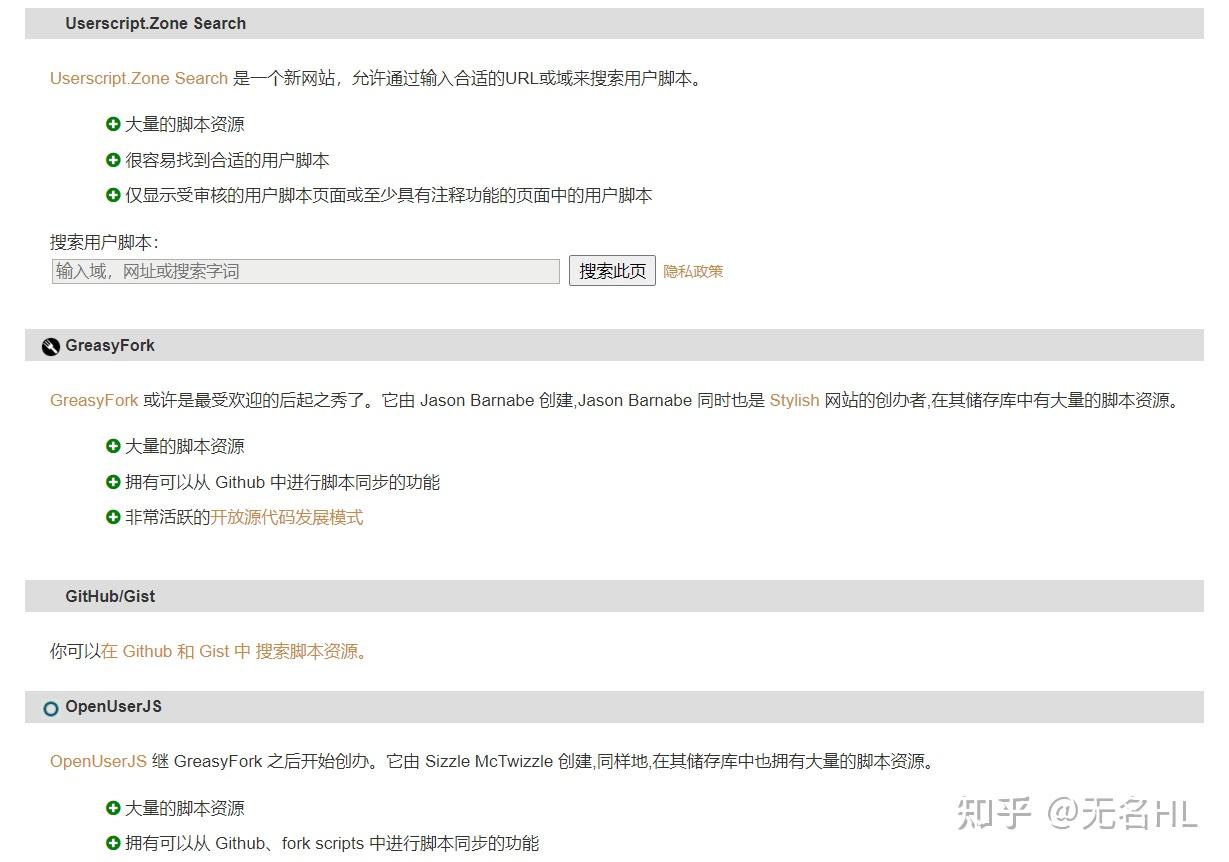
Task: Focus the userscript search input field
Action: 306,271
